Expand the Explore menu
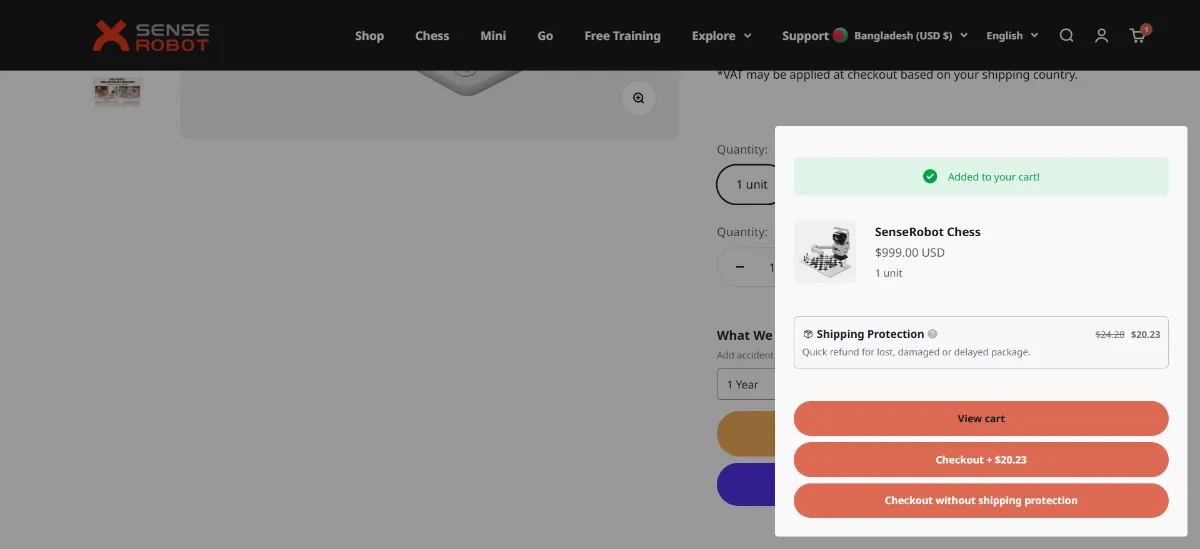The width and height of the screenshot is (1200, 549). tap(721, 36)
